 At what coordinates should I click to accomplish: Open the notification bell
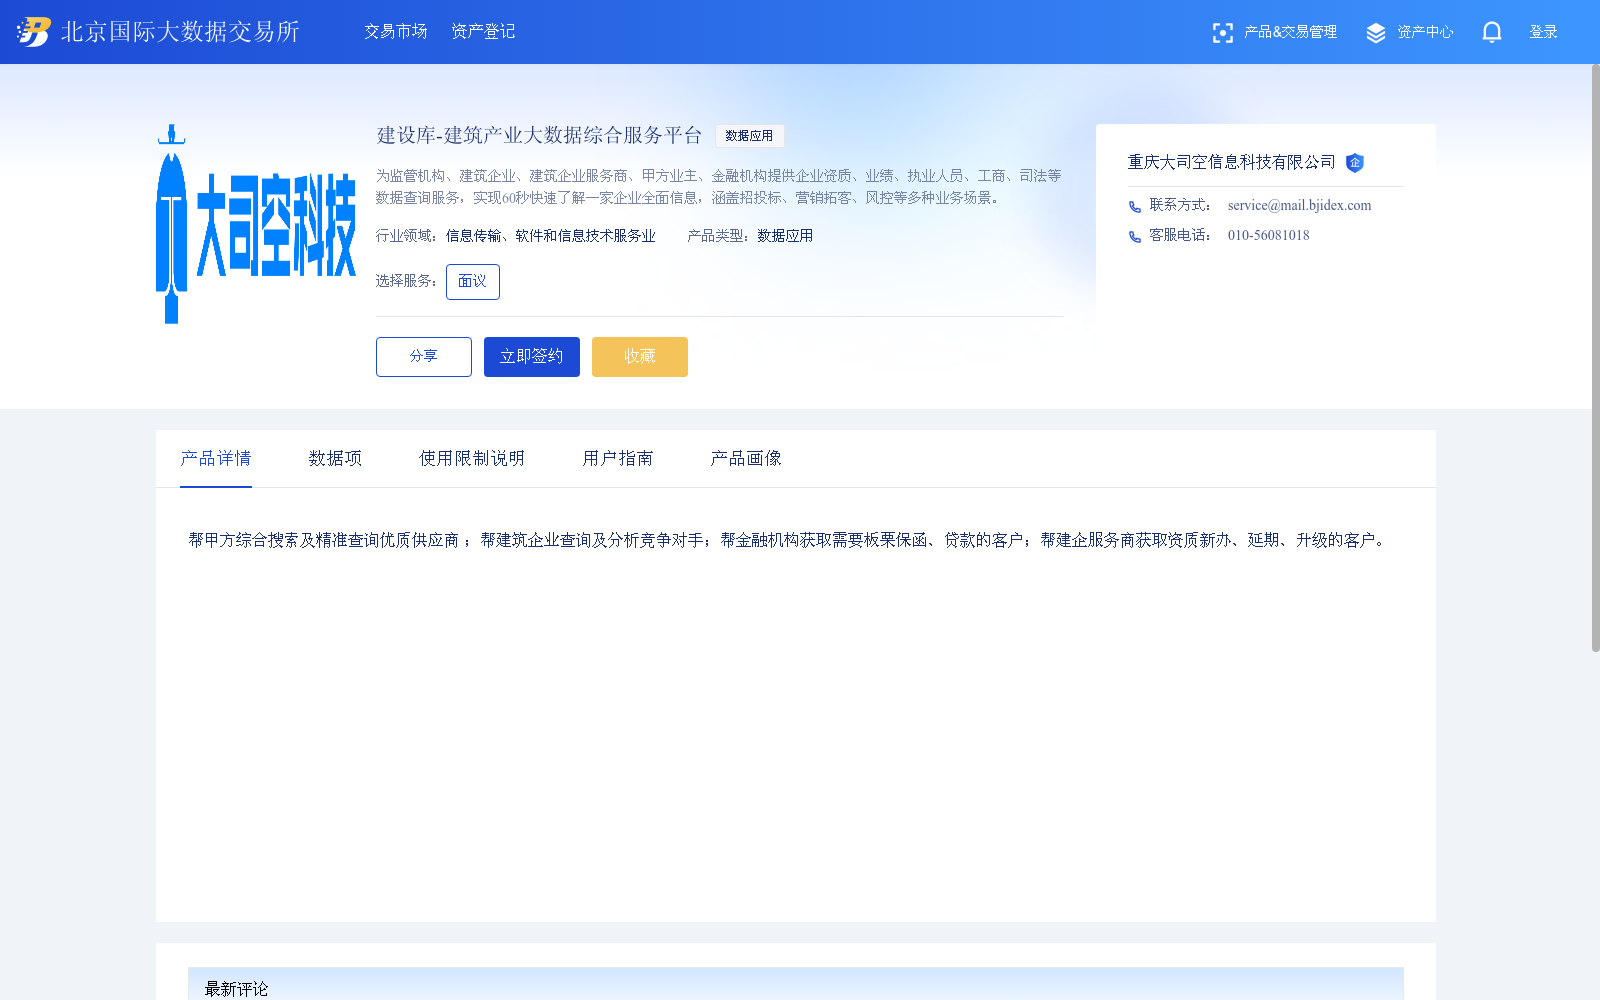point(1491,32)
